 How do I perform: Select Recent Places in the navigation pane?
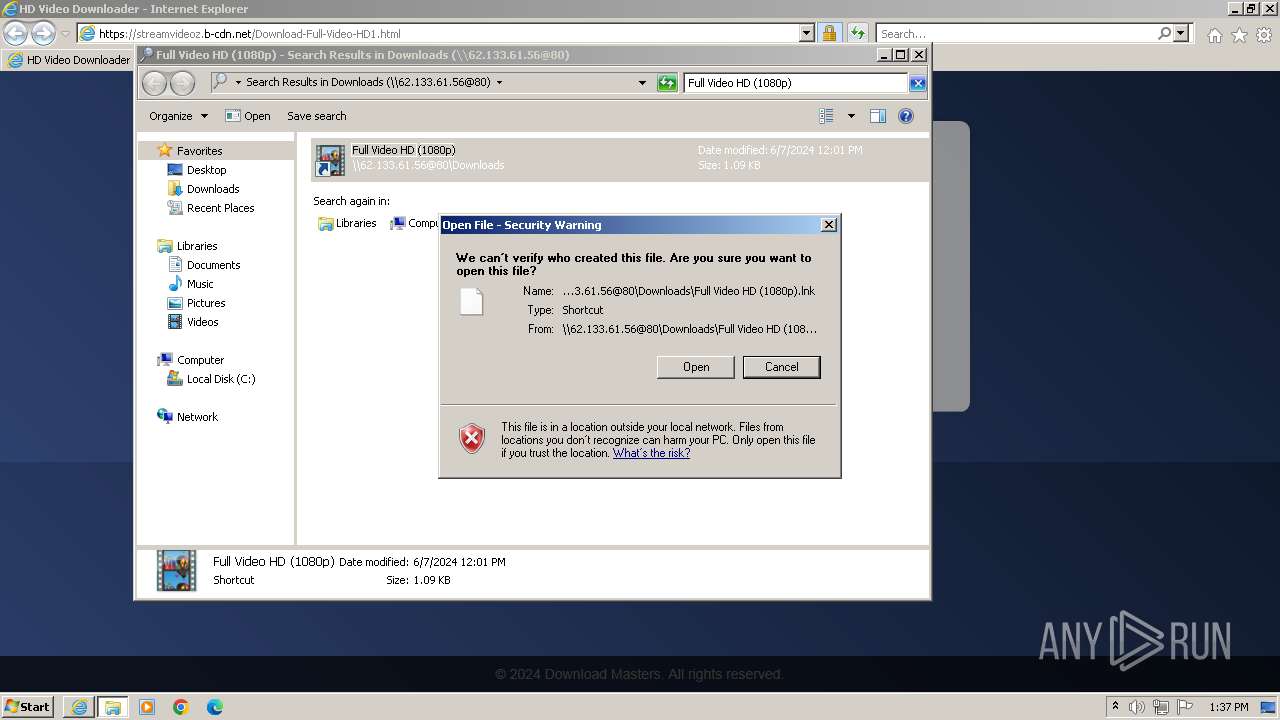tap(220, 208)
